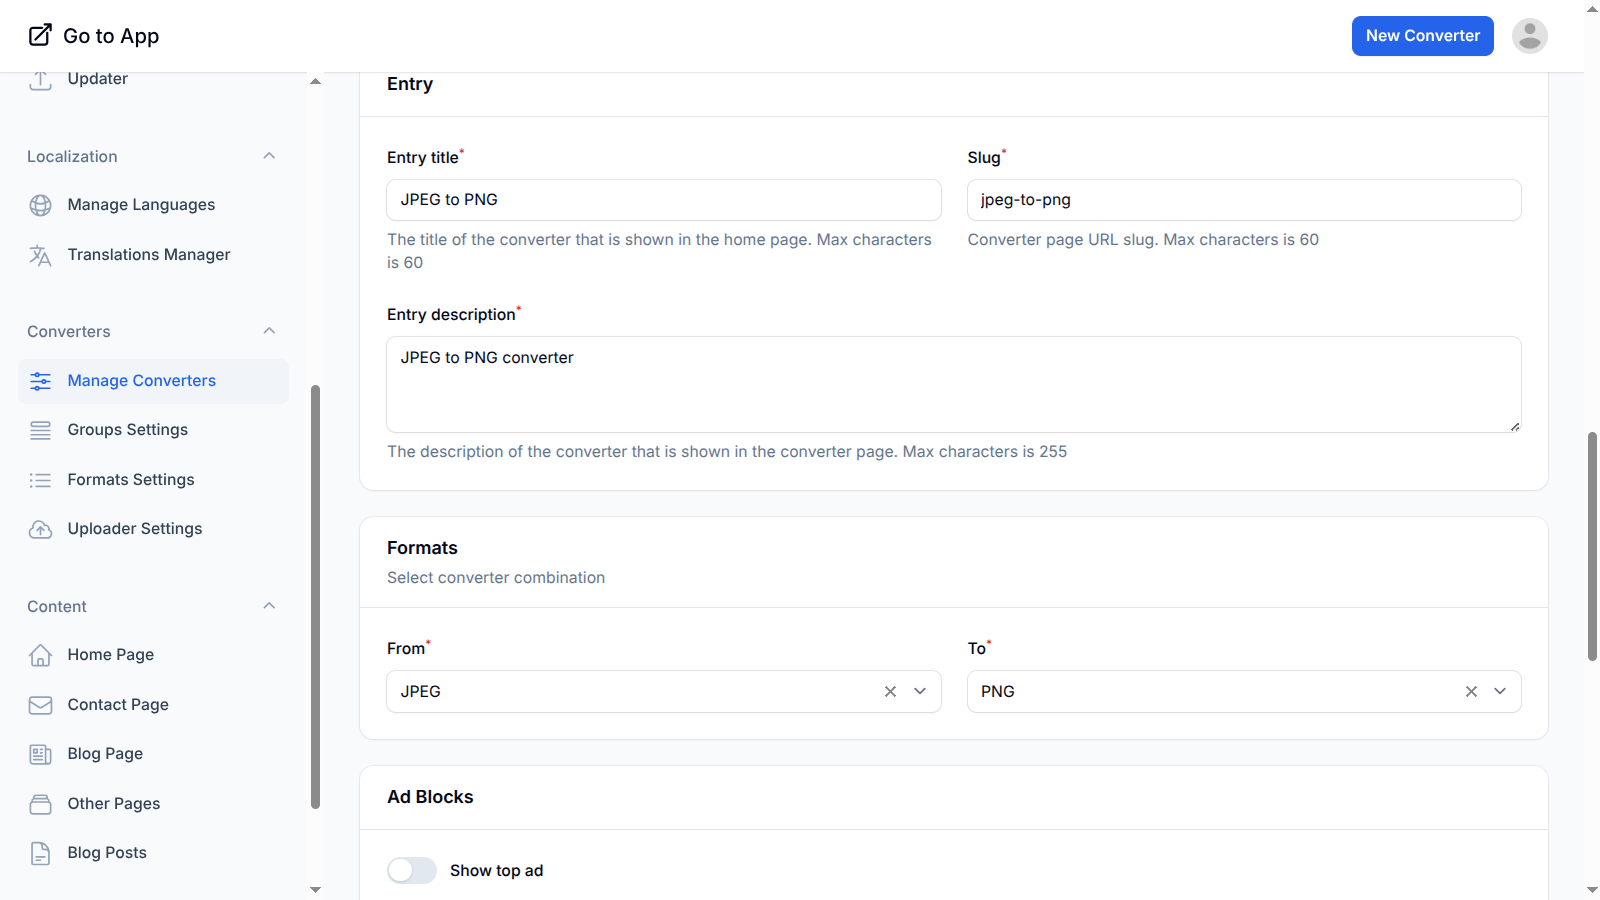The width and height of the screenshot is (1600, 900).
Task: Click the Home Page house icon
Action: point(40,655)
